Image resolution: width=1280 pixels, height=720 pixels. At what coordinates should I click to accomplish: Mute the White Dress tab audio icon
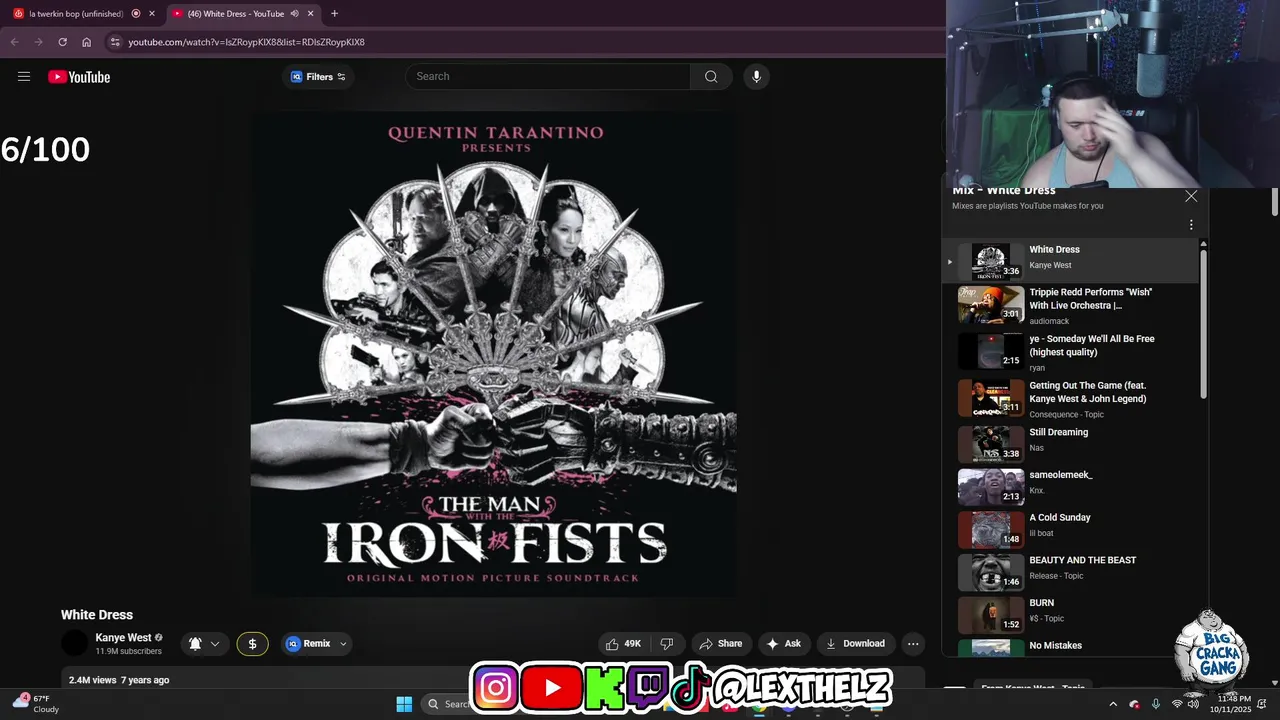point(294,14)
